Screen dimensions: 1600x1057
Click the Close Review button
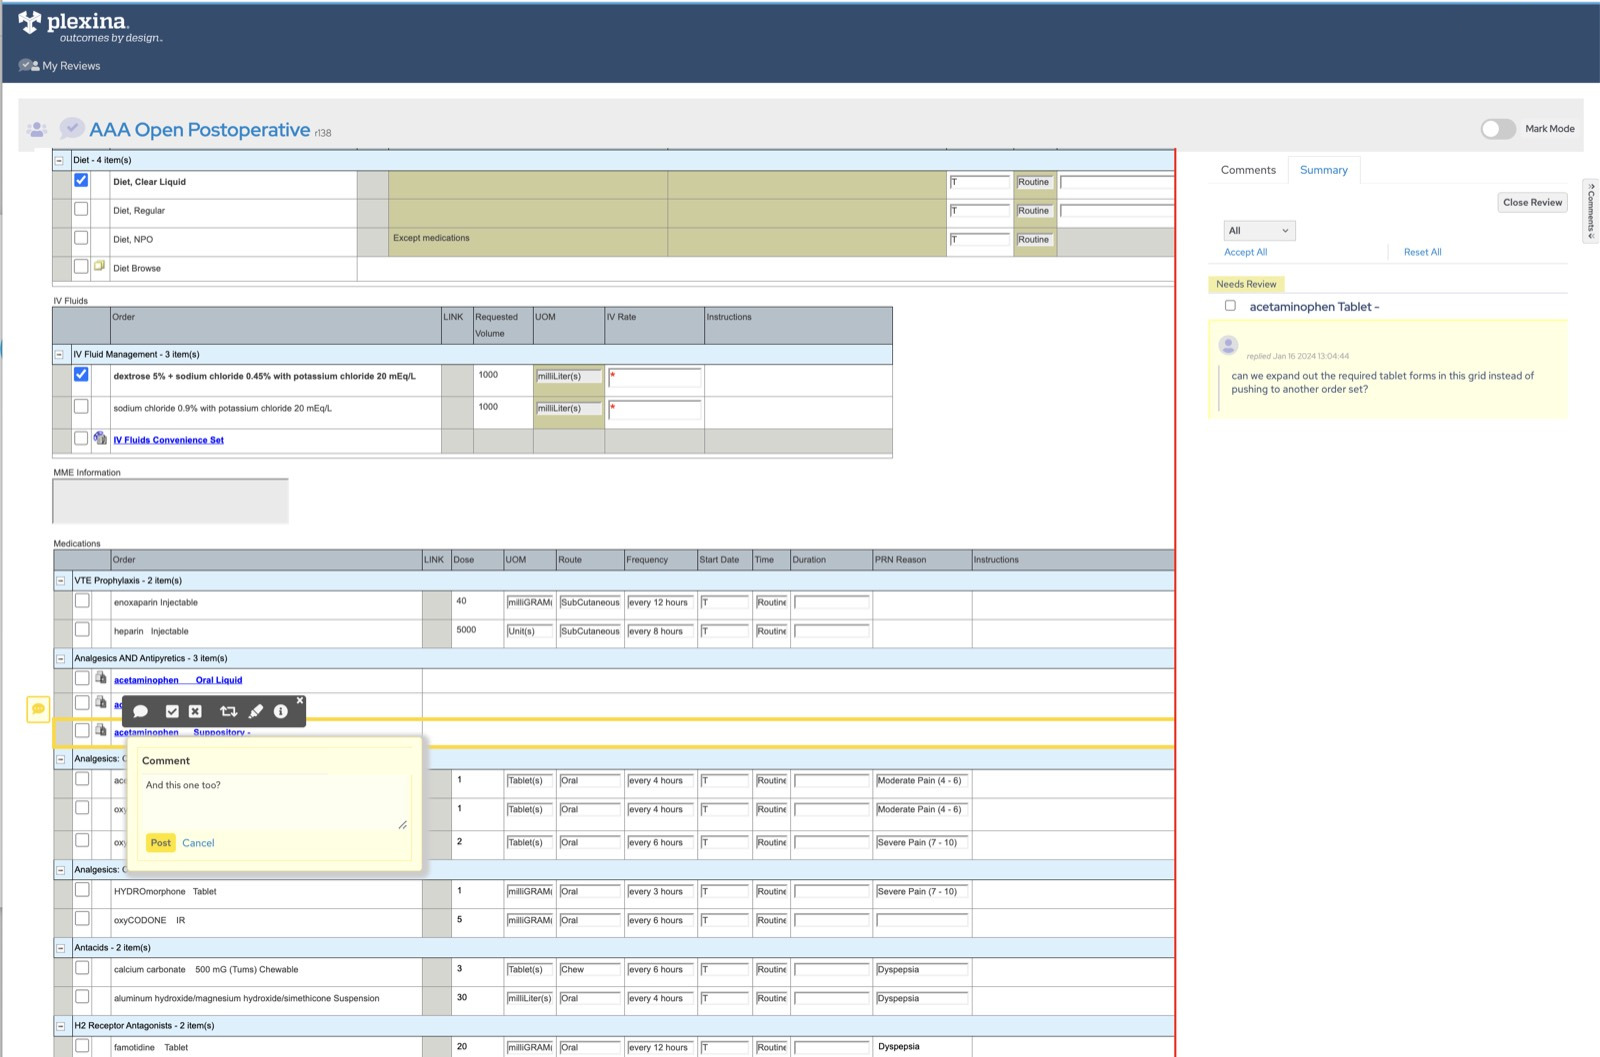[1532, 202]
